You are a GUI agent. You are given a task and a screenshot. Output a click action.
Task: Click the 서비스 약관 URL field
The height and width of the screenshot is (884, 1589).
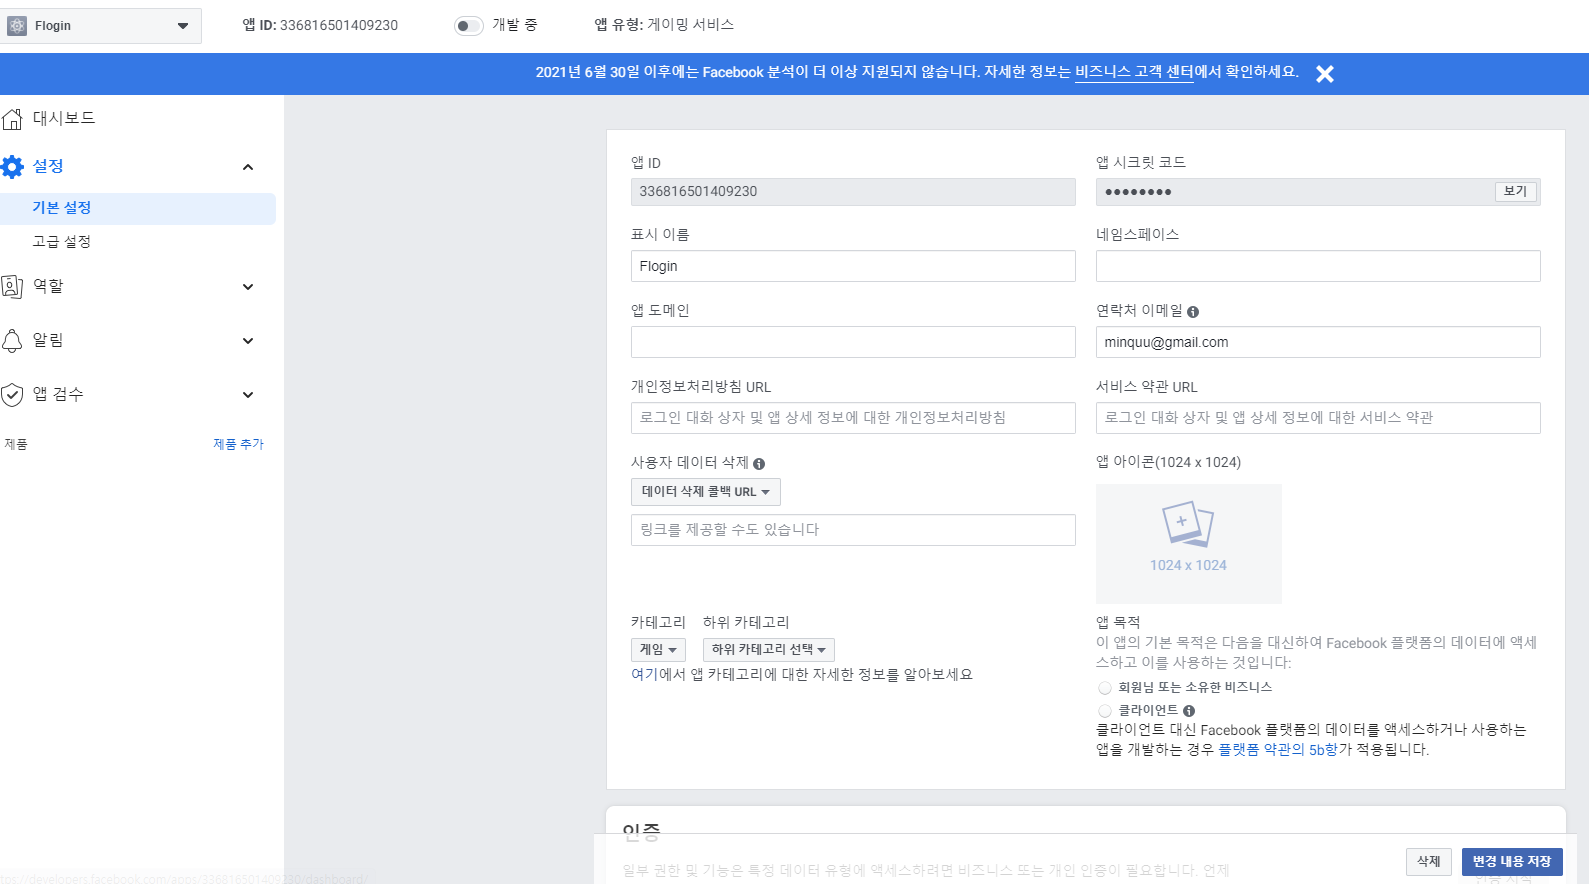click(1318, 418)
